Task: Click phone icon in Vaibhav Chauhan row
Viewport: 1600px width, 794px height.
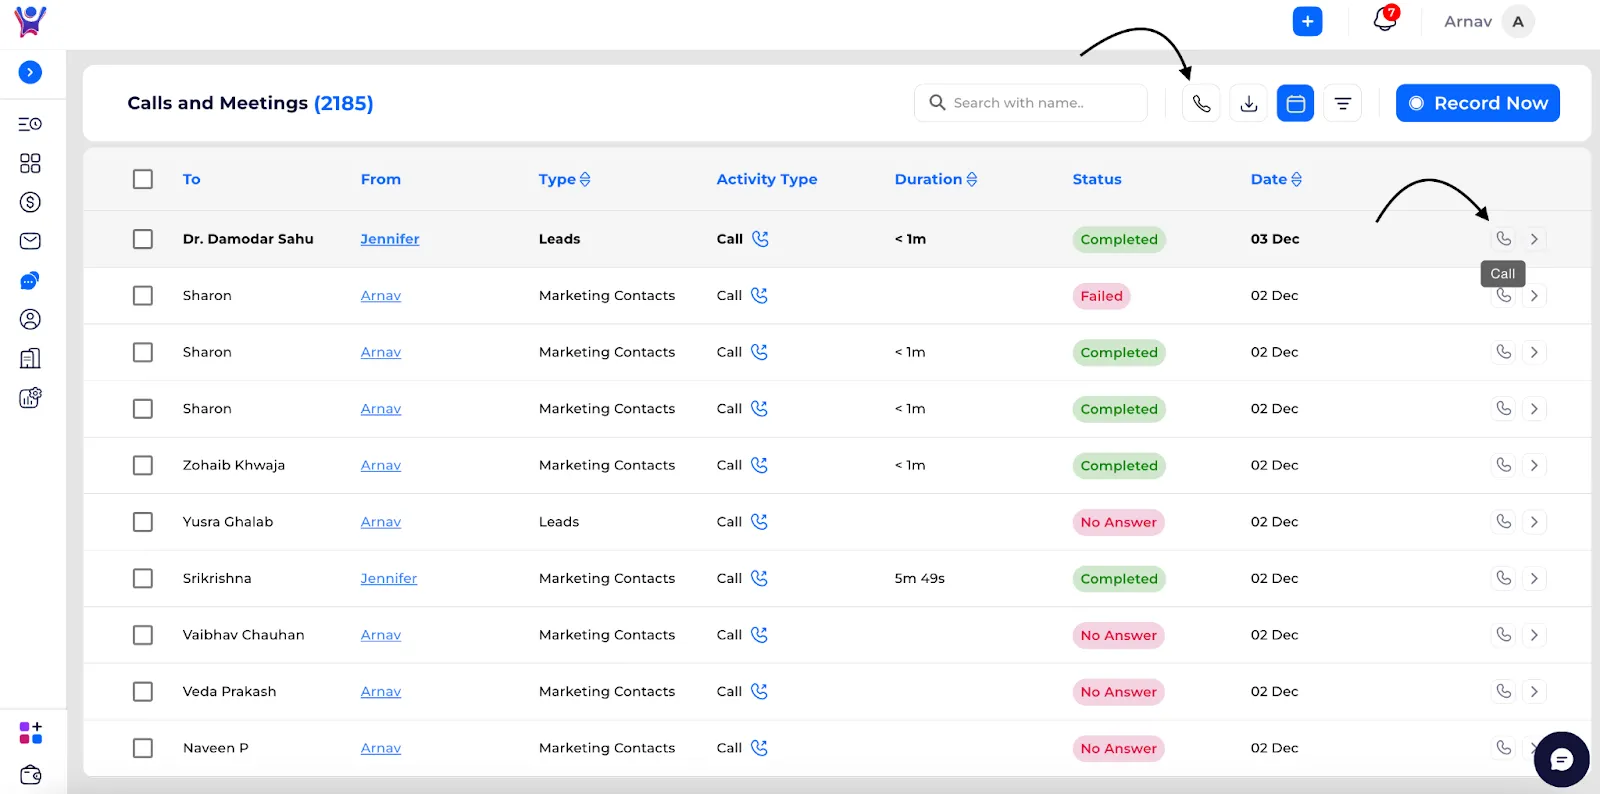Action: point(1503,635)
